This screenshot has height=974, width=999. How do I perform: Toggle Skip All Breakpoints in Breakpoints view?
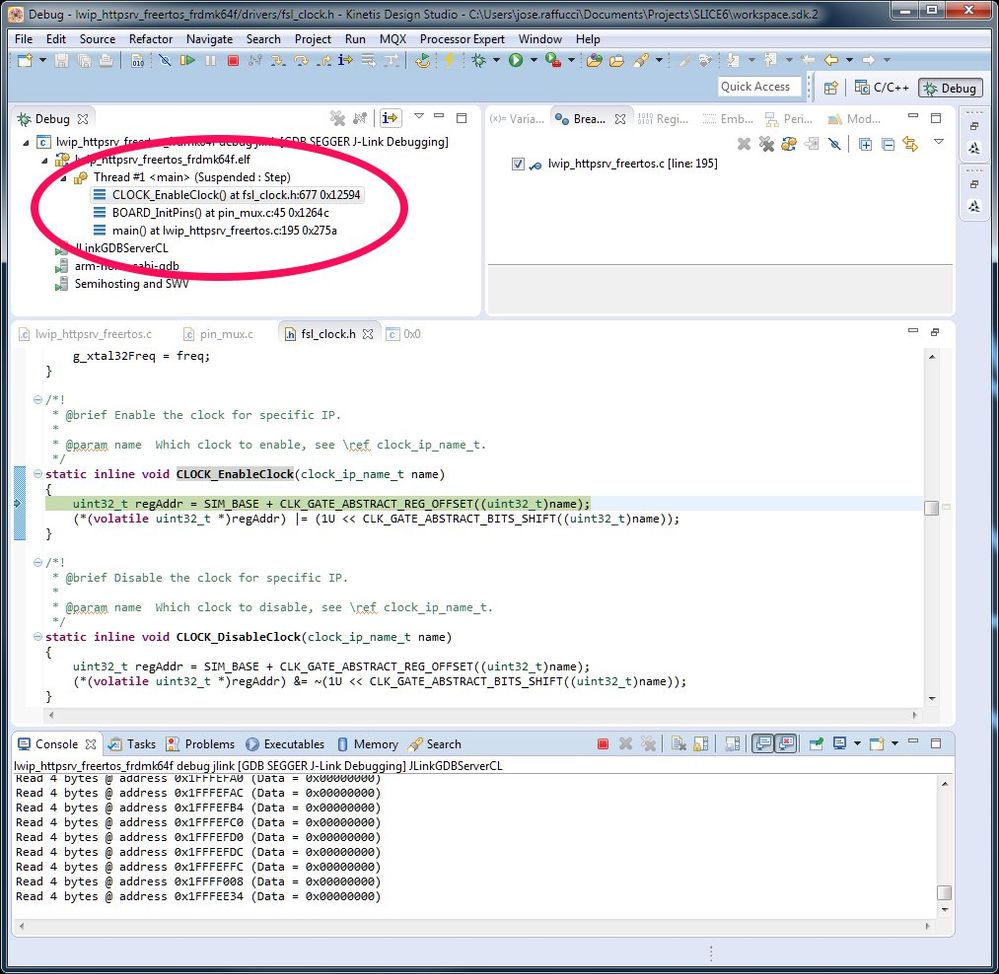835,145
